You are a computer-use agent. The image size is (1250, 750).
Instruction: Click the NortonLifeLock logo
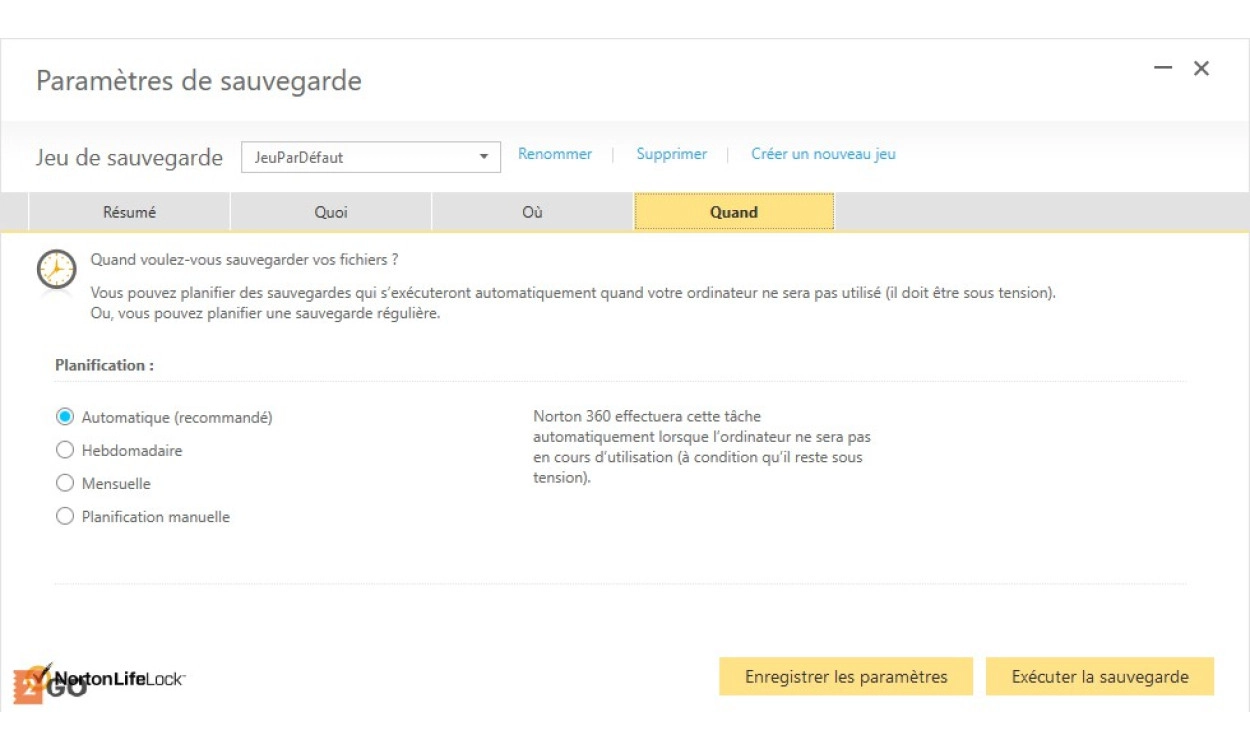pyautogui.click(x=118, y=679)
